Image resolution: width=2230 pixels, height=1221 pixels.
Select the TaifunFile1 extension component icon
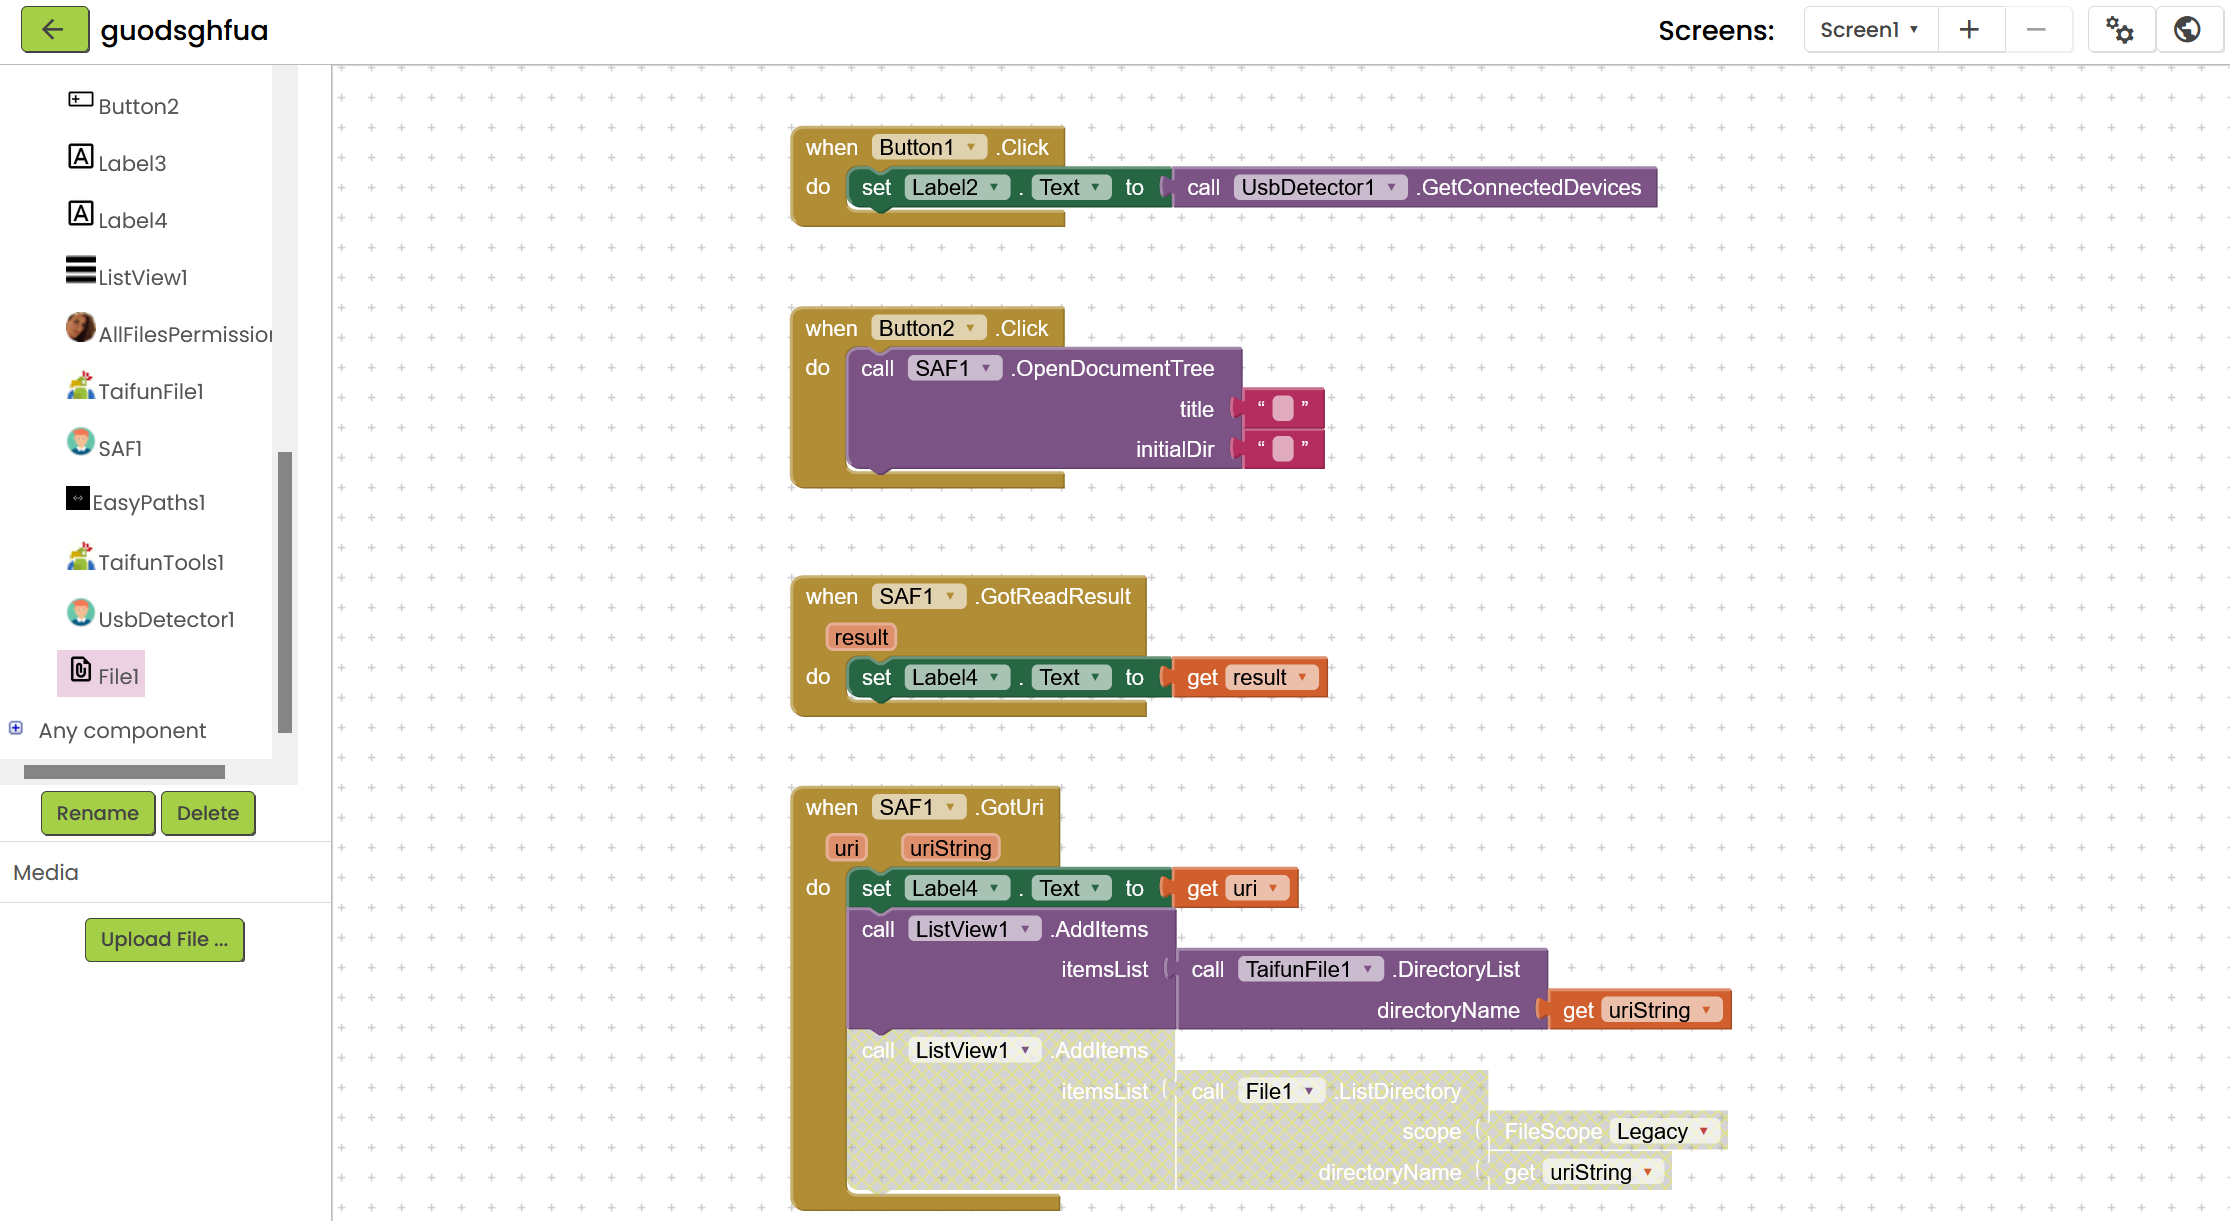pyautogui.click(x=80, y=387)
